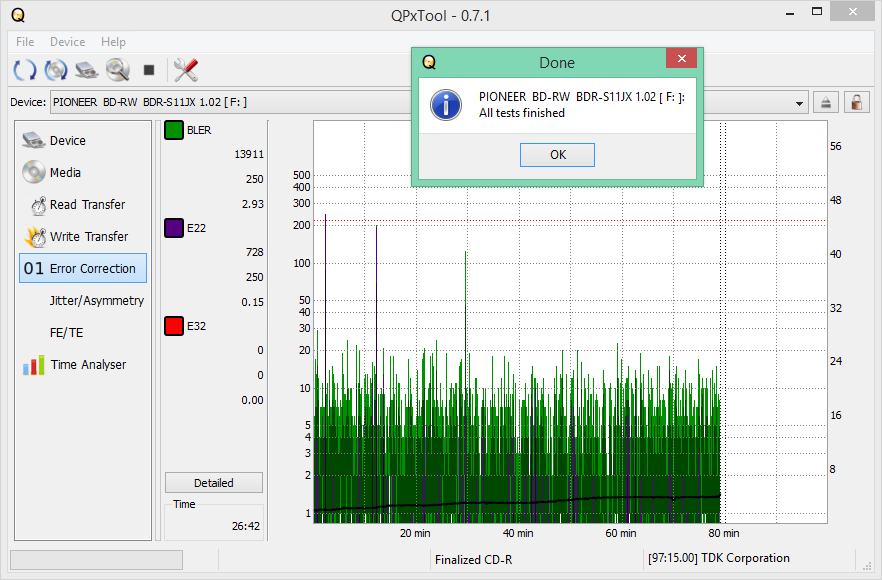Click the red E32 color swatch
This screenshot has width=882, height=580.
pyautogui.click(x=174, y=326)
